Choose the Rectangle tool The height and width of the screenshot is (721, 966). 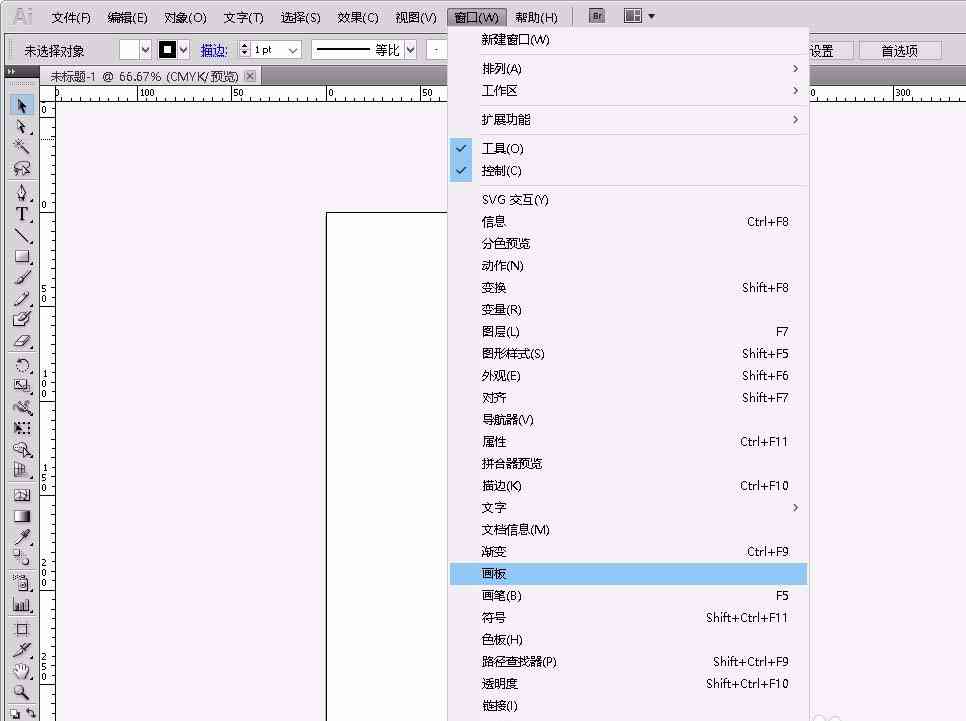(x=22, y=256)
